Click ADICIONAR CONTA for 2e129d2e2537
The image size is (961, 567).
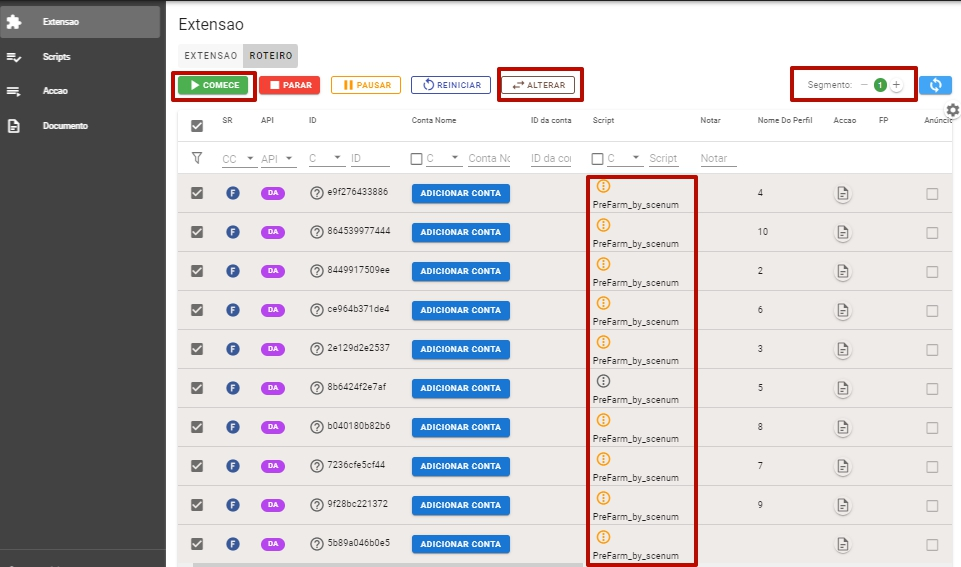(x=460, y=349)
